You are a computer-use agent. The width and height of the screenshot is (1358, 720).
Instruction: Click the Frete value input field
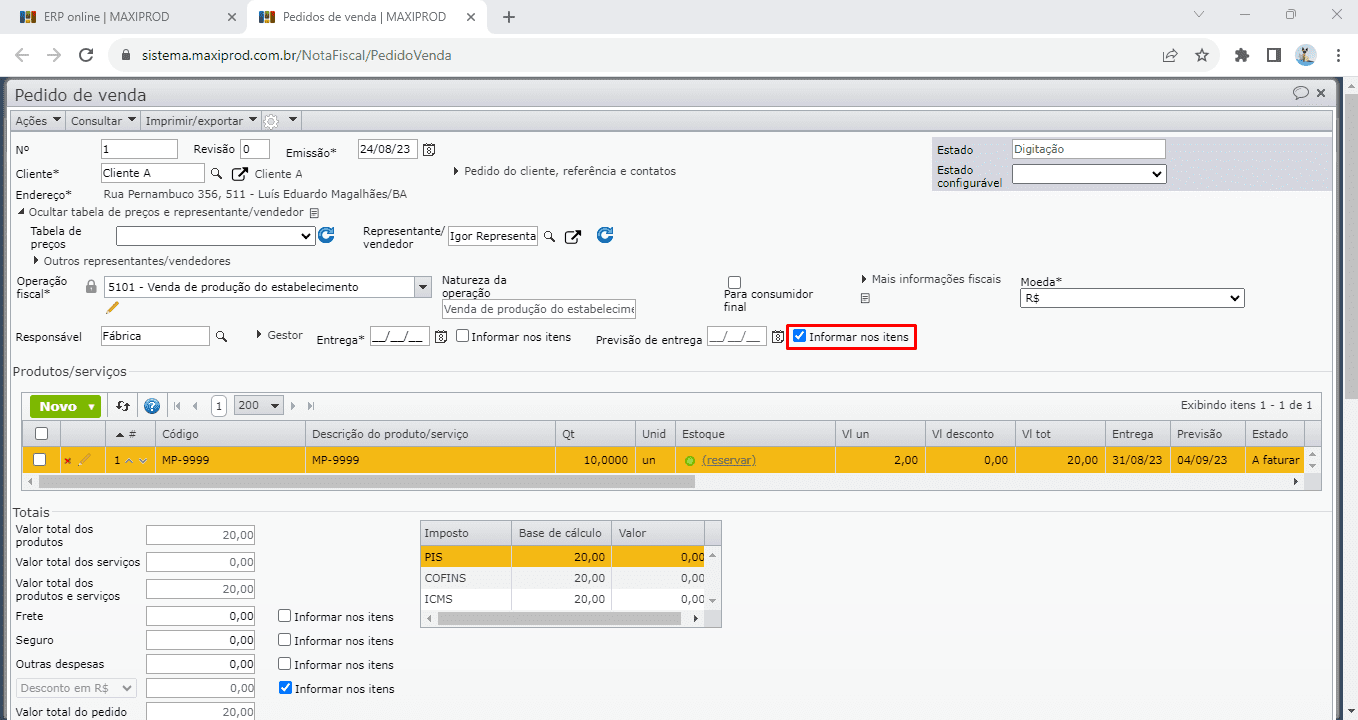click(200, 617)
